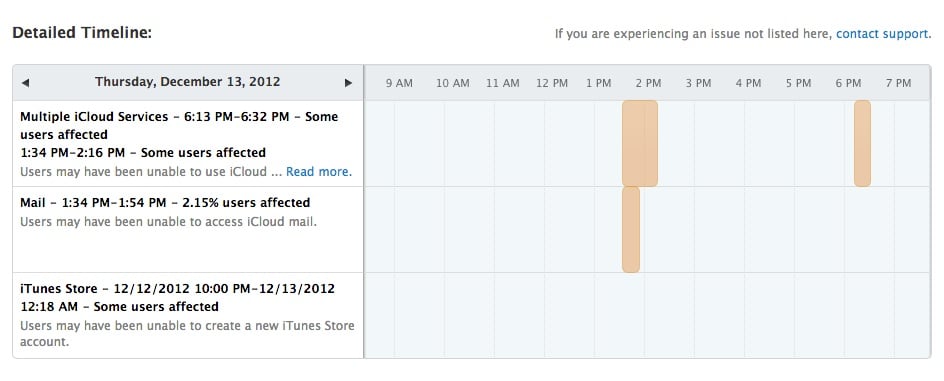Select the 1:34 PM–2:16 PM iCloud outage bar

(639, 143)
